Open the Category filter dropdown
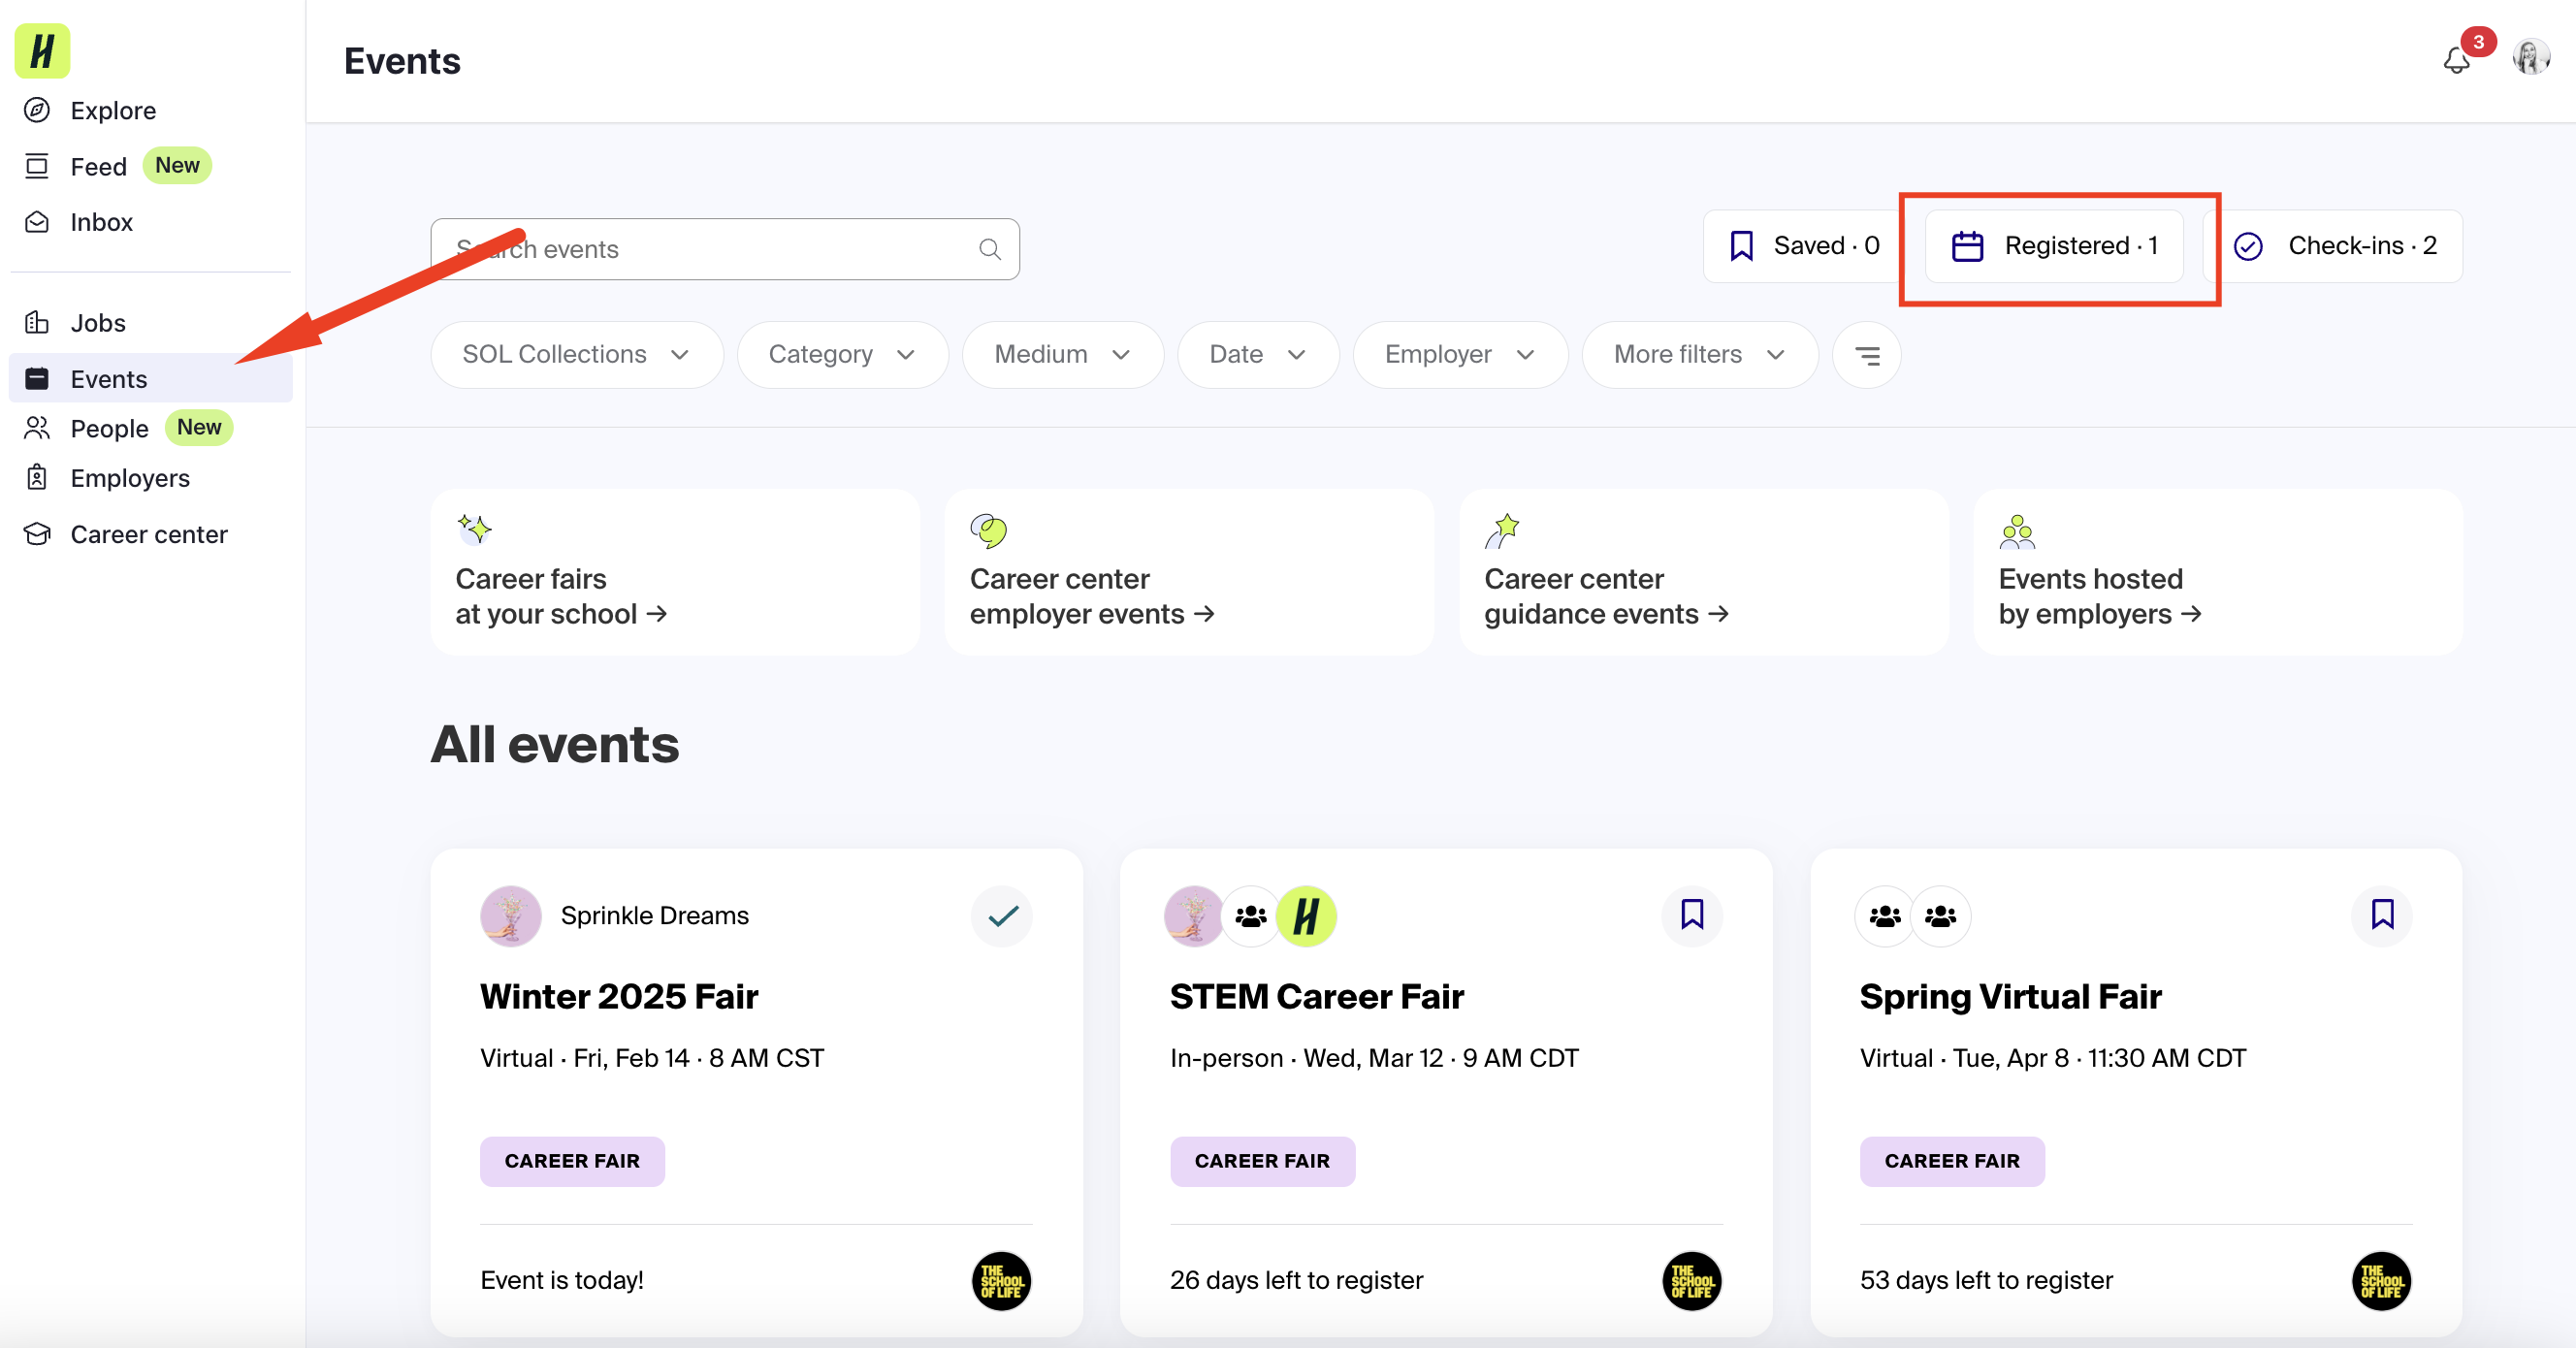Image resolution: width=2576 pixels, height=1348 pixels. click(842, 355)
